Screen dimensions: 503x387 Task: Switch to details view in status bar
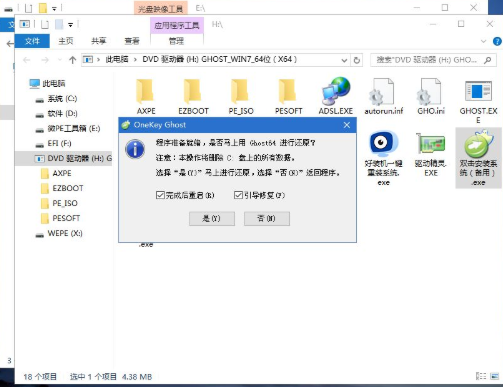481,376
